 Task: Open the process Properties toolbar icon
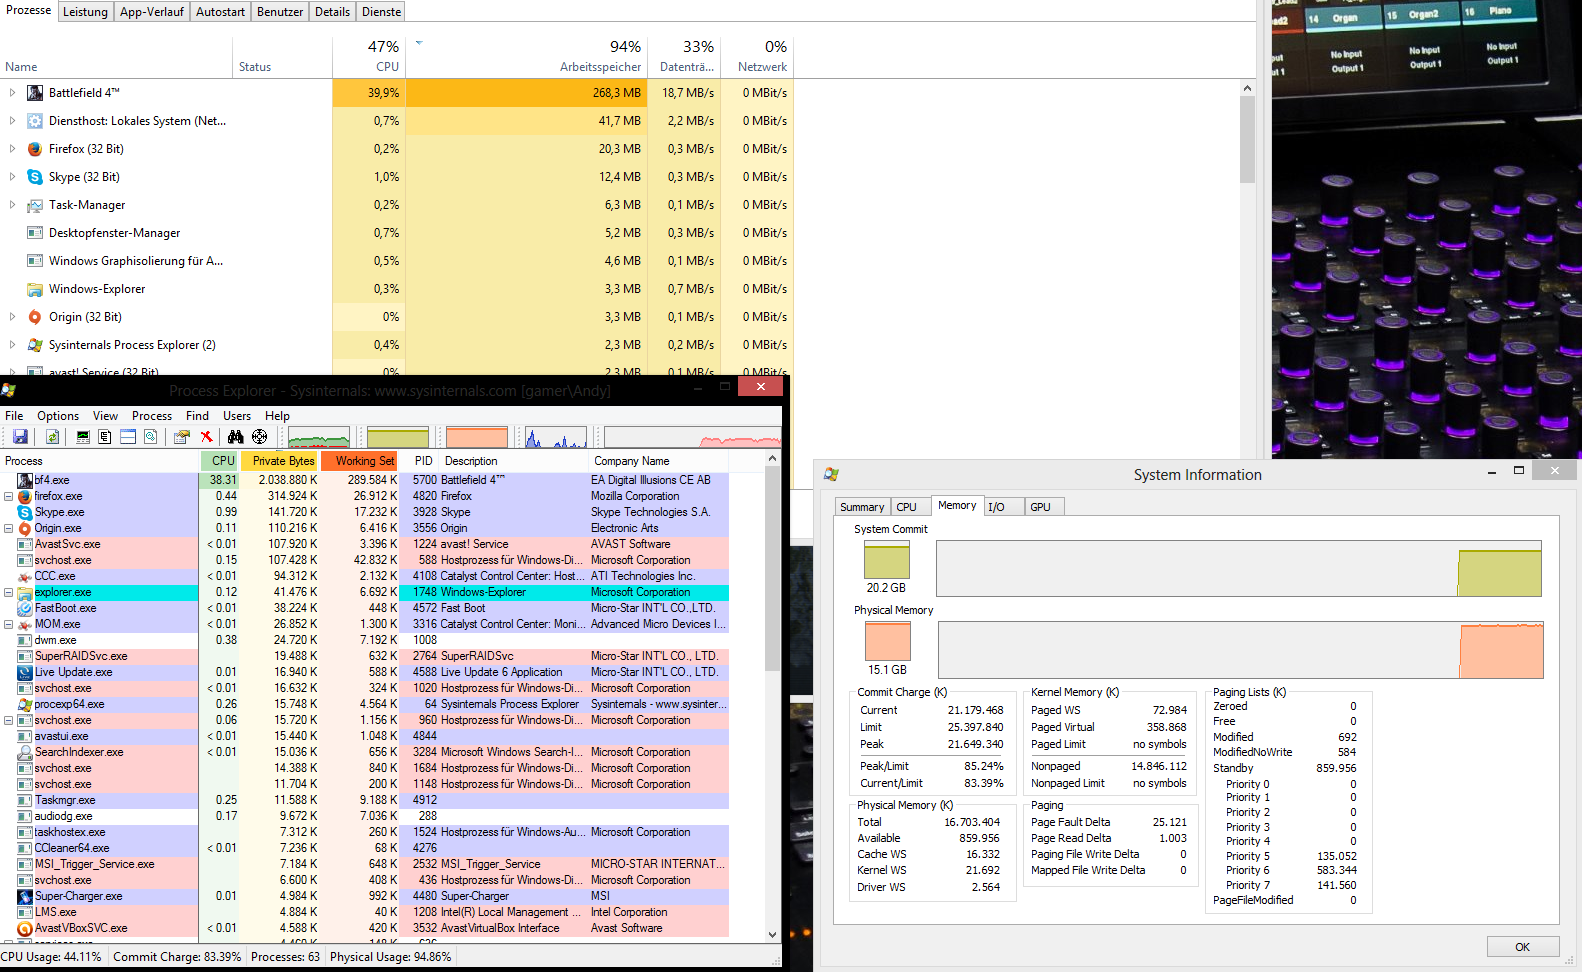coord(181,437)
